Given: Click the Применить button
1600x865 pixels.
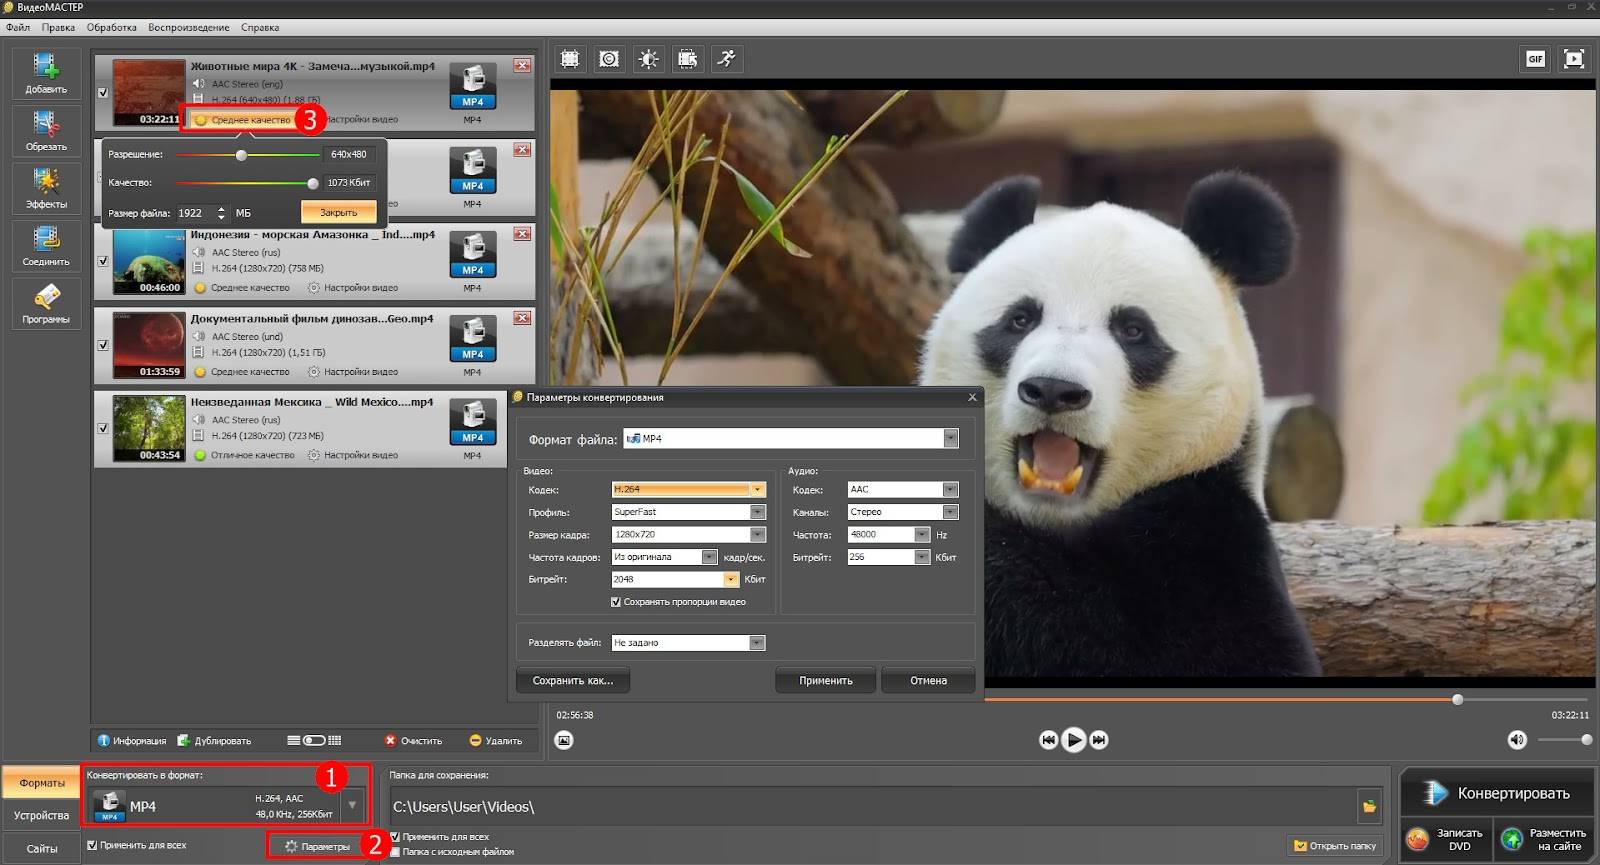Looking at the screenshot, I should click(x=825, y=681).
